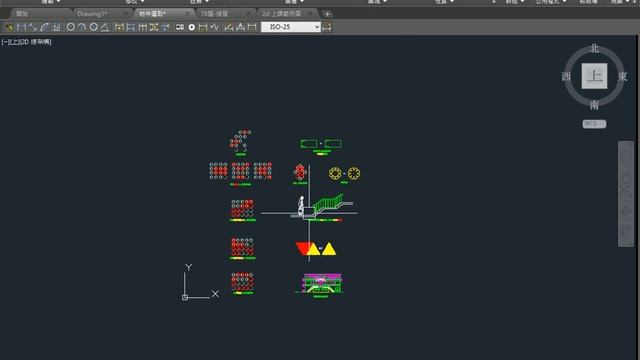Select the Baseline dimension tool
Viewport: 640px width, 360px height.
coord(131,27)
